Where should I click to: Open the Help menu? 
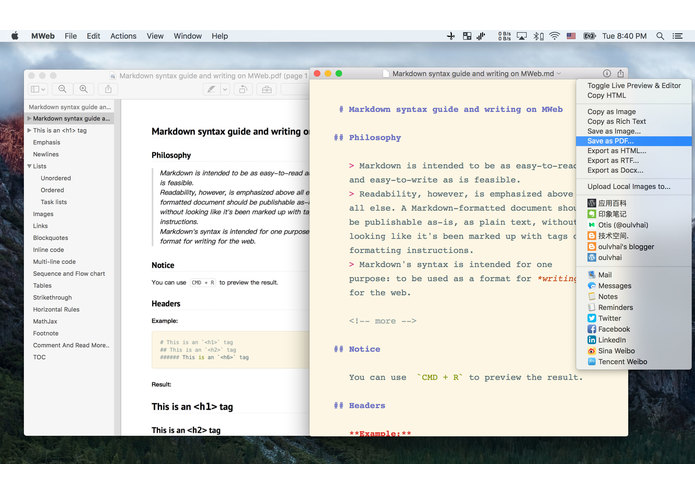point(219,36)
